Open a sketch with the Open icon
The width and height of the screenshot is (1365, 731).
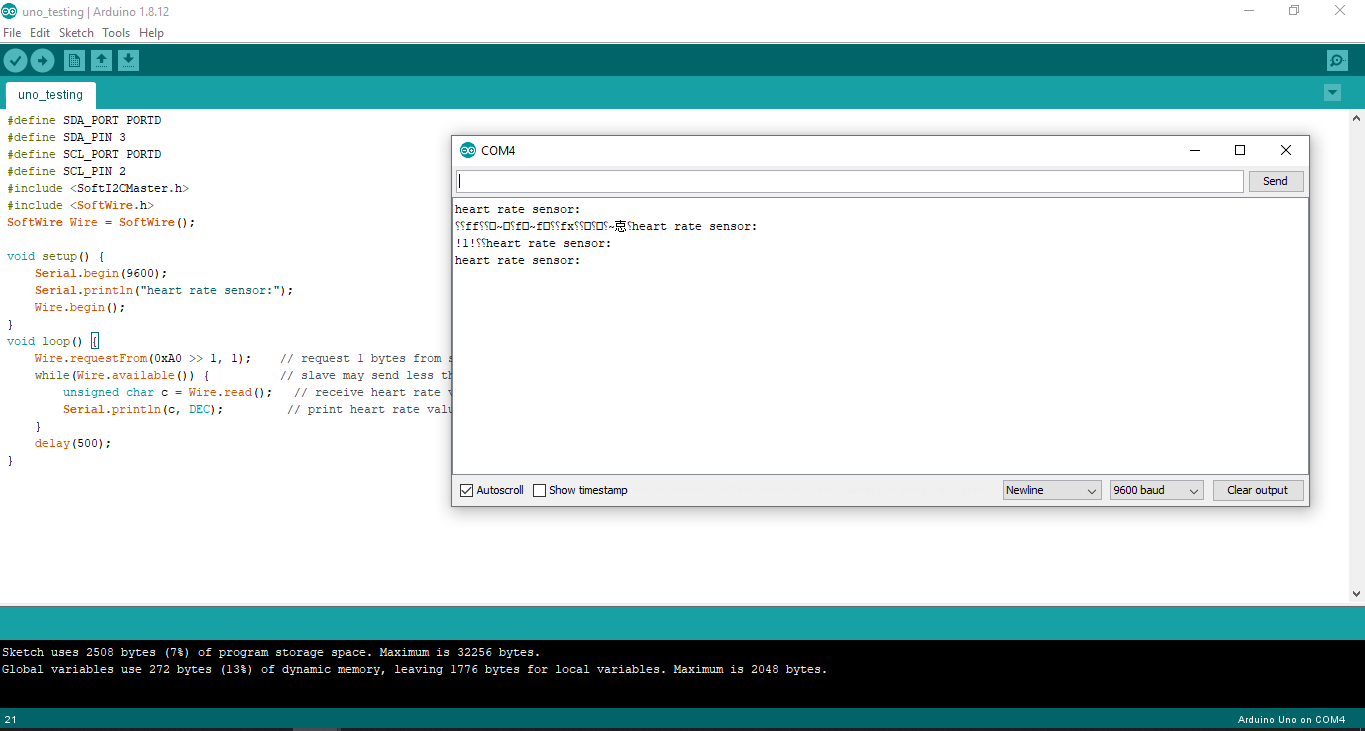coord(101,61)
